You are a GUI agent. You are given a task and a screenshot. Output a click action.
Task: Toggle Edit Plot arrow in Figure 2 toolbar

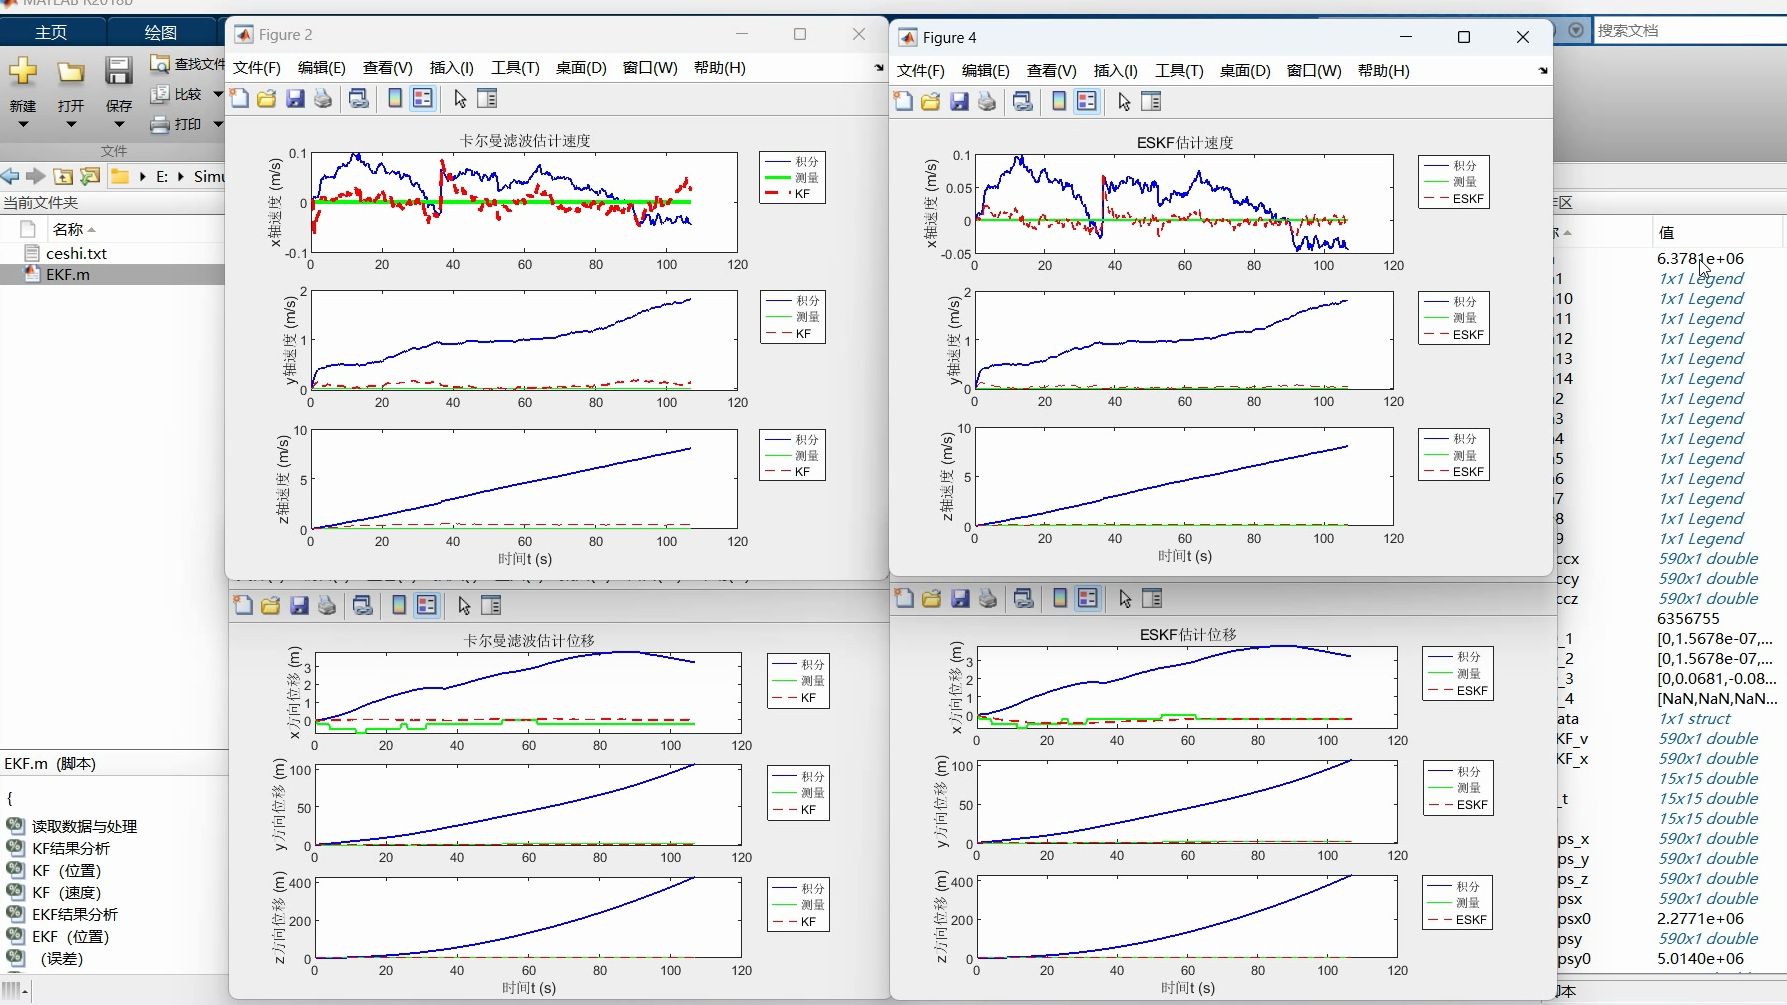point(460,98)
